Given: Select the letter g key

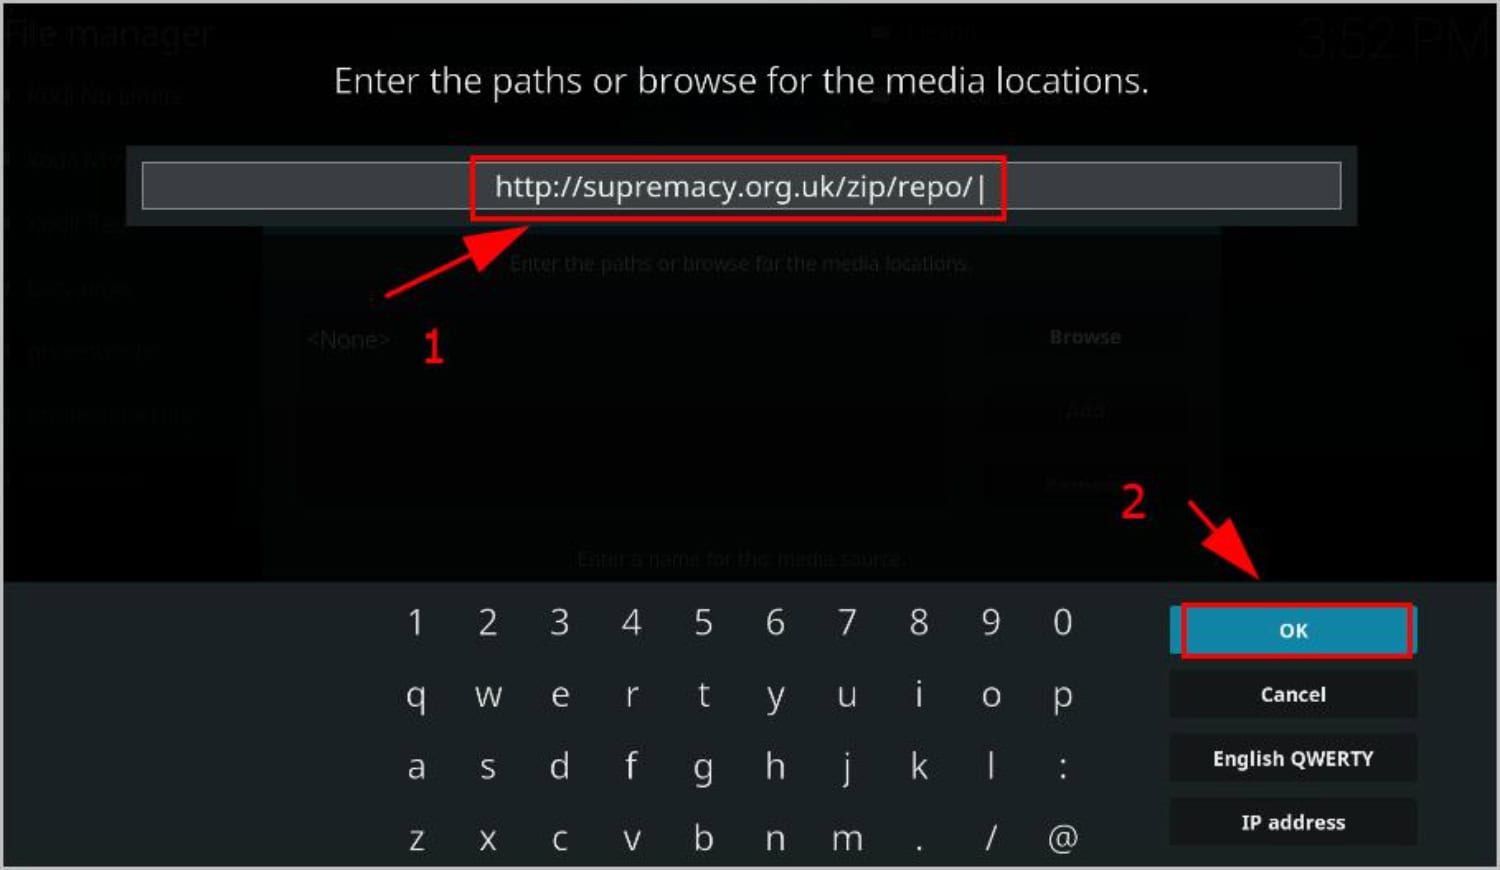Looking at the screenshot, I should [703, 767].
